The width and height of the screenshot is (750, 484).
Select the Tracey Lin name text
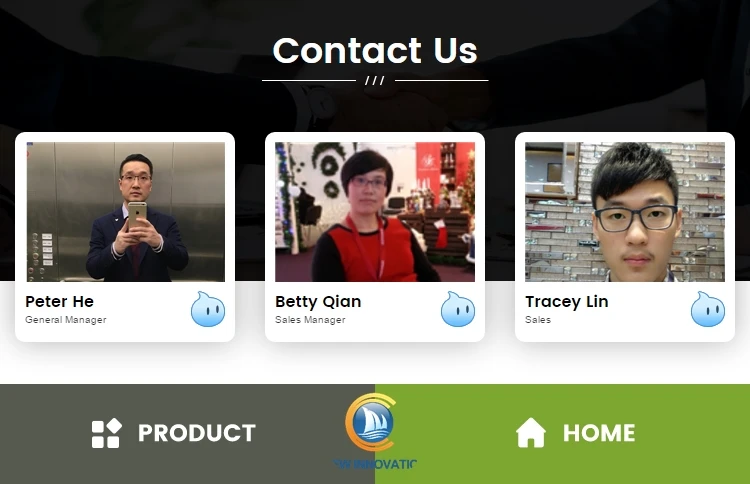567,302
